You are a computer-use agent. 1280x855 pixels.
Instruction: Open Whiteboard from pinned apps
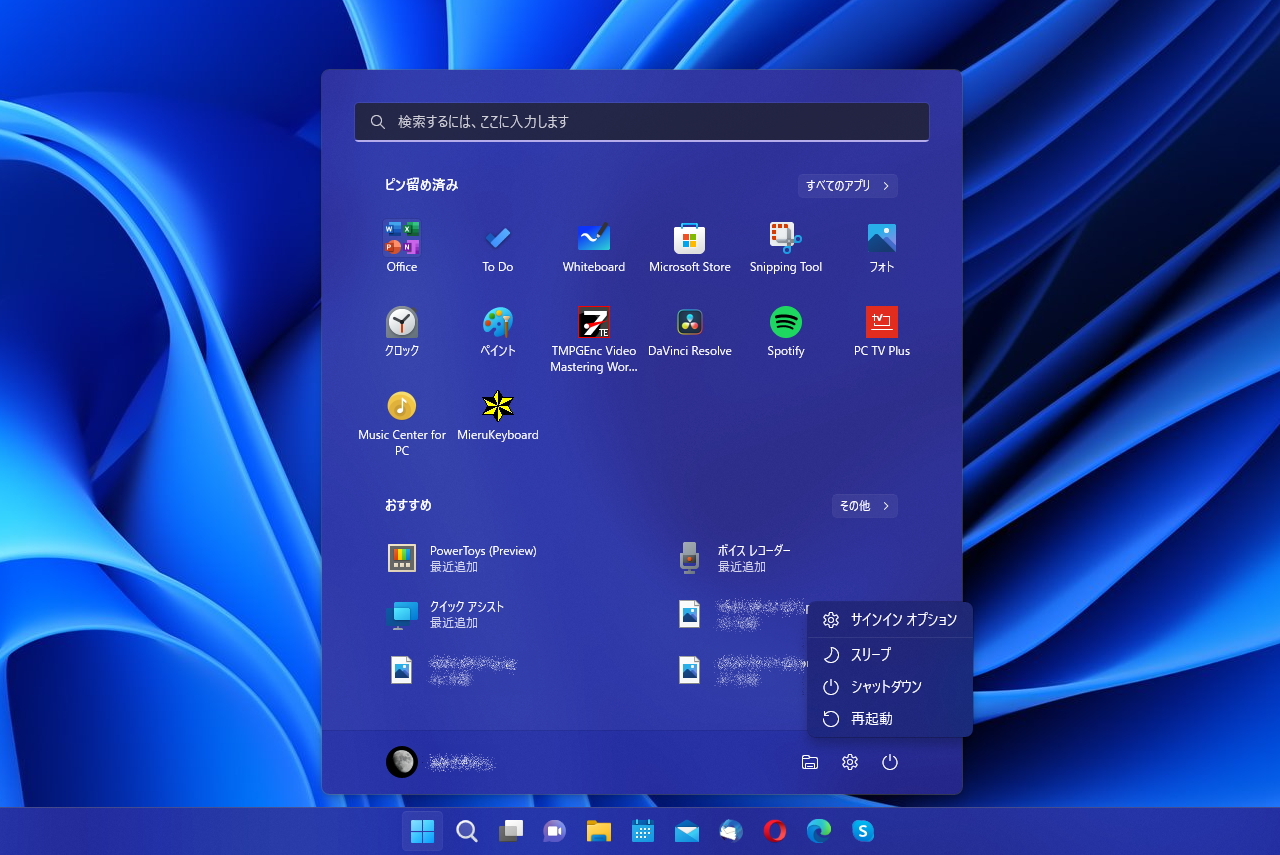[x=594, y=246]
